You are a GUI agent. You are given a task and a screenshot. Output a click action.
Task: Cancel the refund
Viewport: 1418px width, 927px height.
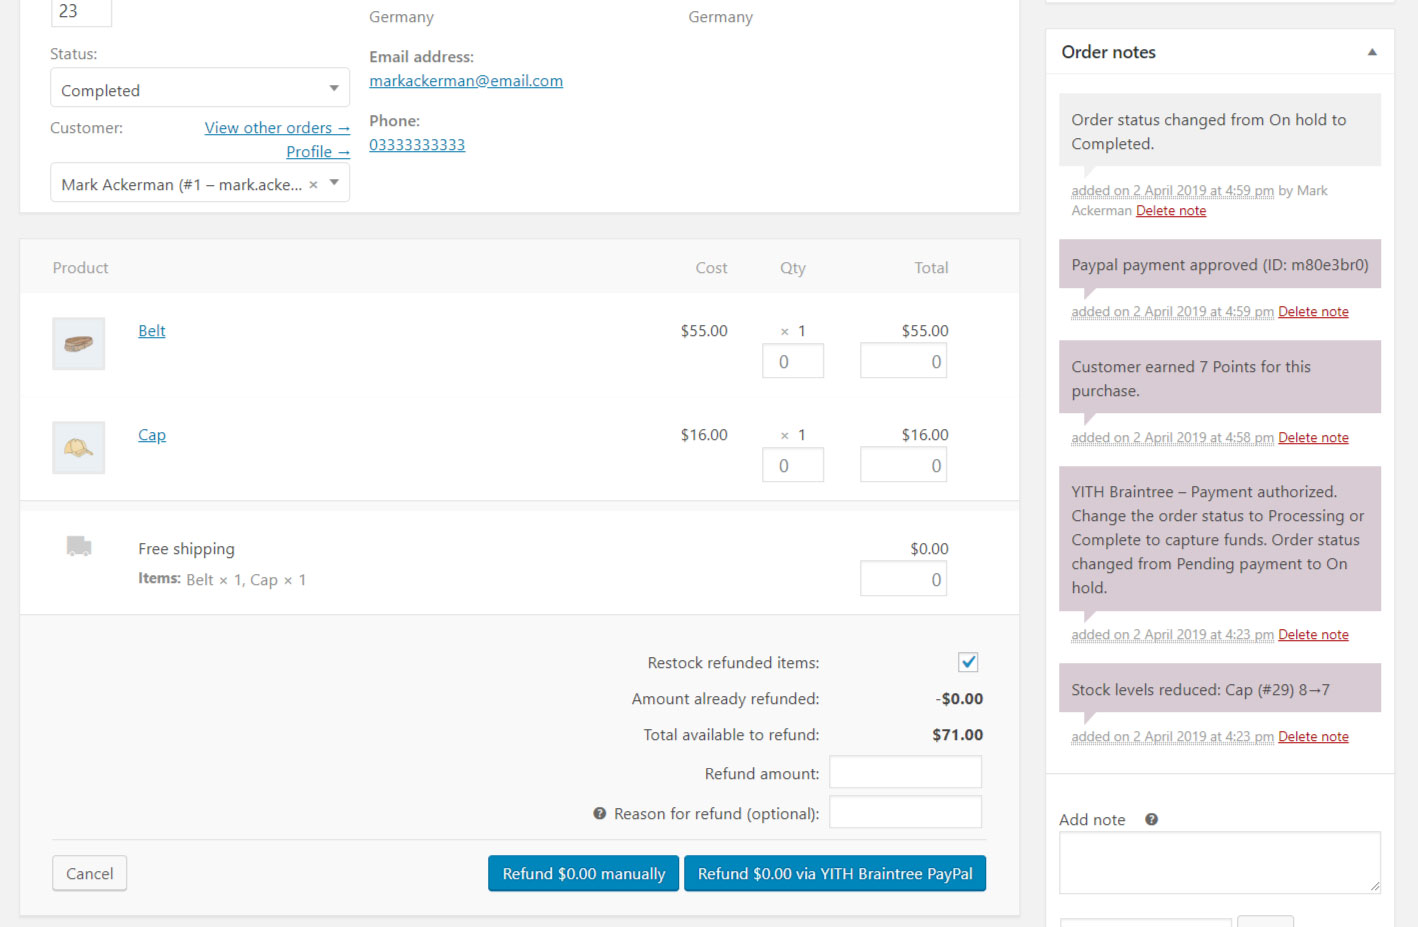89,874
